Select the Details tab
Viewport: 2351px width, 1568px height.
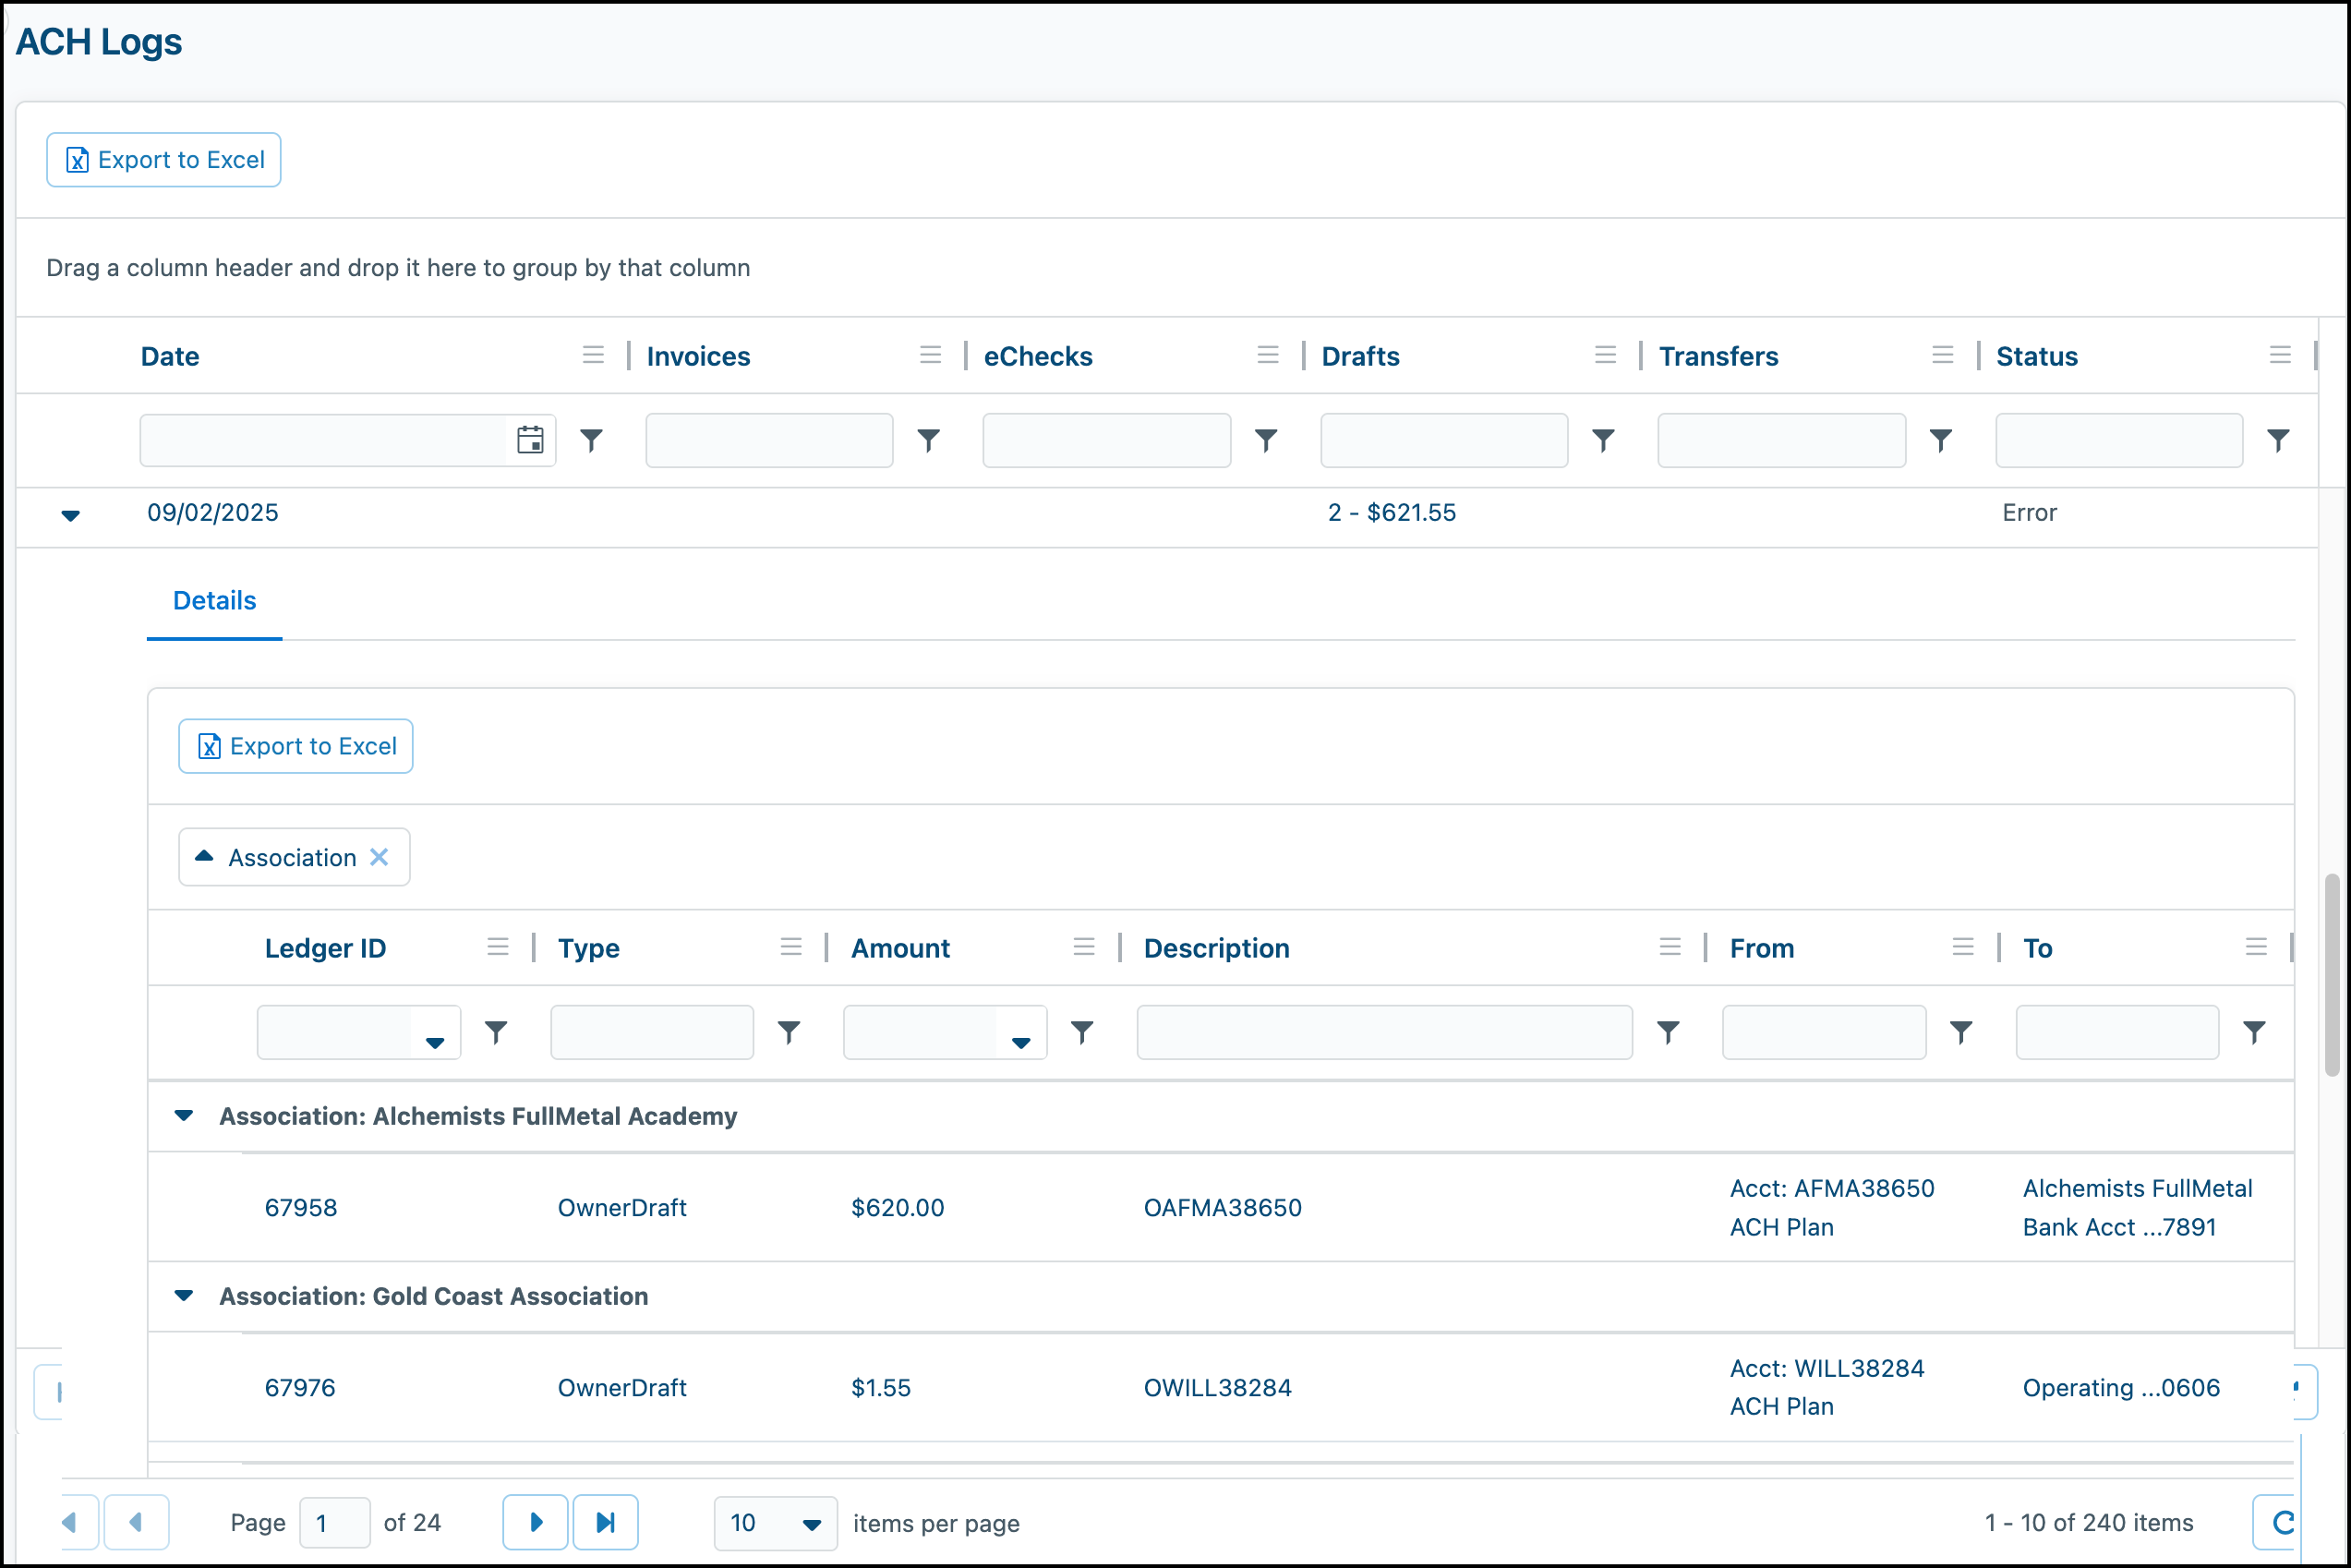click(214, 600)
